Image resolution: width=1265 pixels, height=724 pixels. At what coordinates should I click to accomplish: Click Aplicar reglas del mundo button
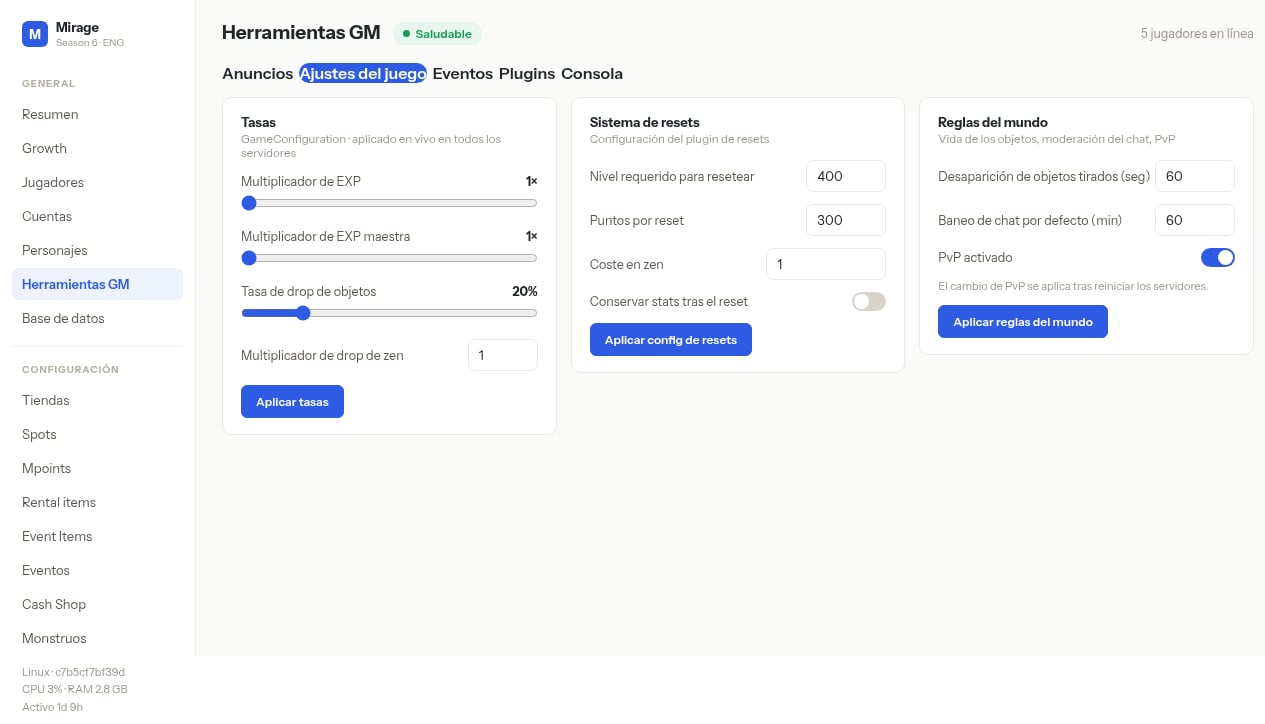[x=1023, y=322]
